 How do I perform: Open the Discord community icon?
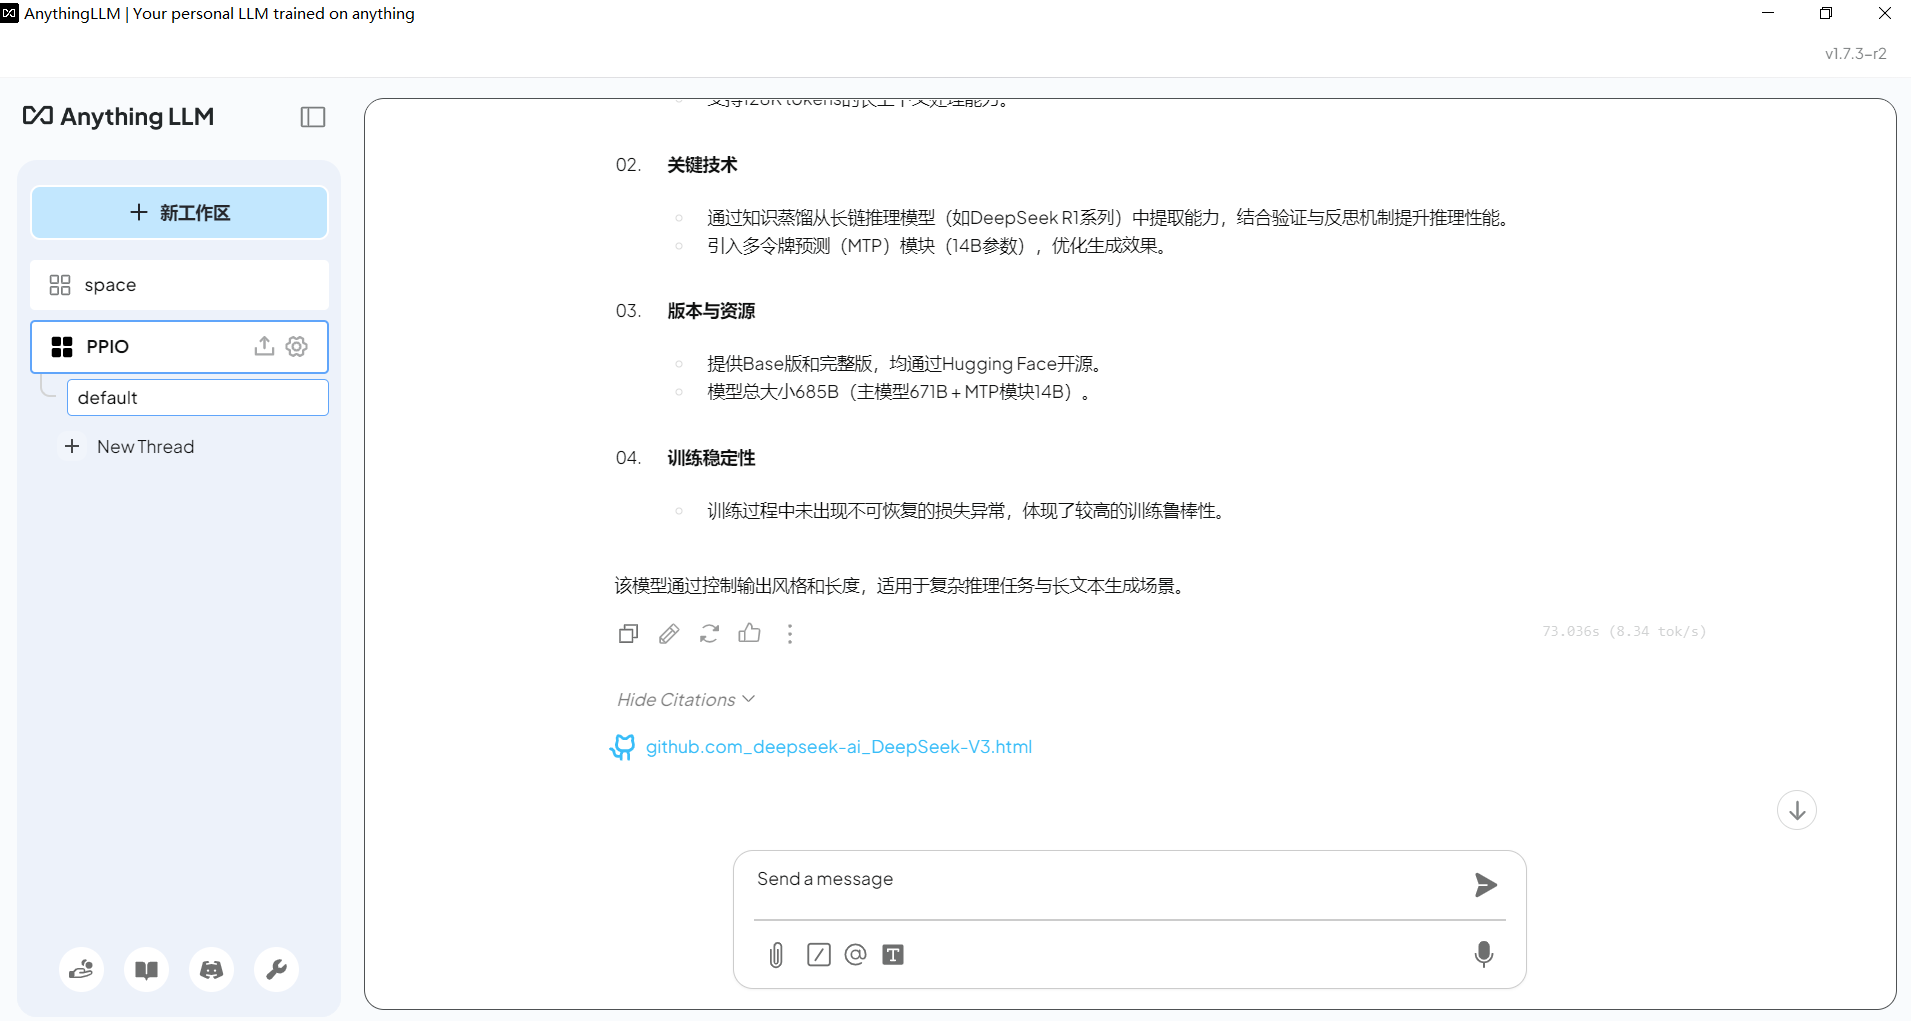(211, 969)
